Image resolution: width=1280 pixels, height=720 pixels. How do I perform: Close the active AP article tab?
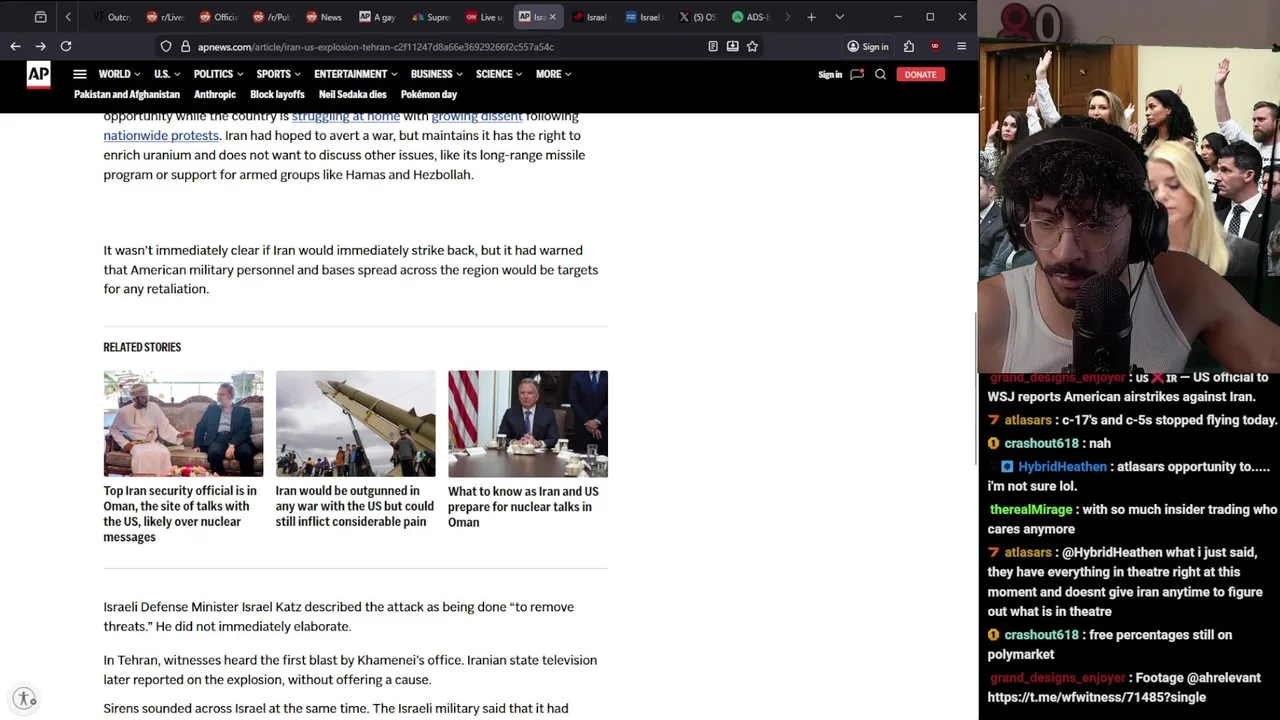pos(552,17)
